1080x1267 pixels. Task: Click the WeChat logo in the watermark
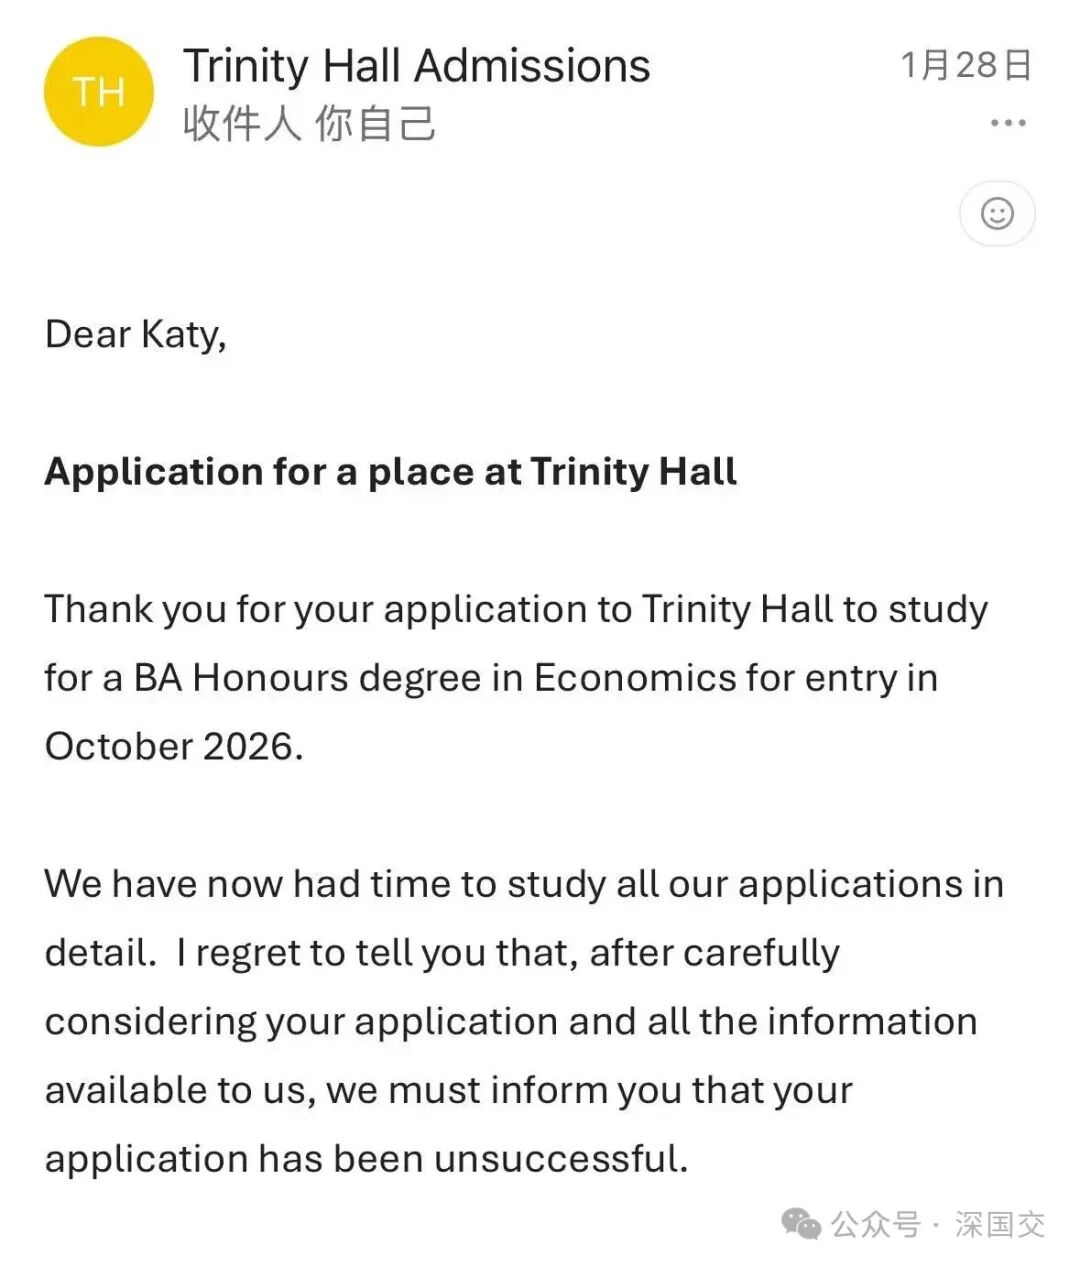(801, 1224)
